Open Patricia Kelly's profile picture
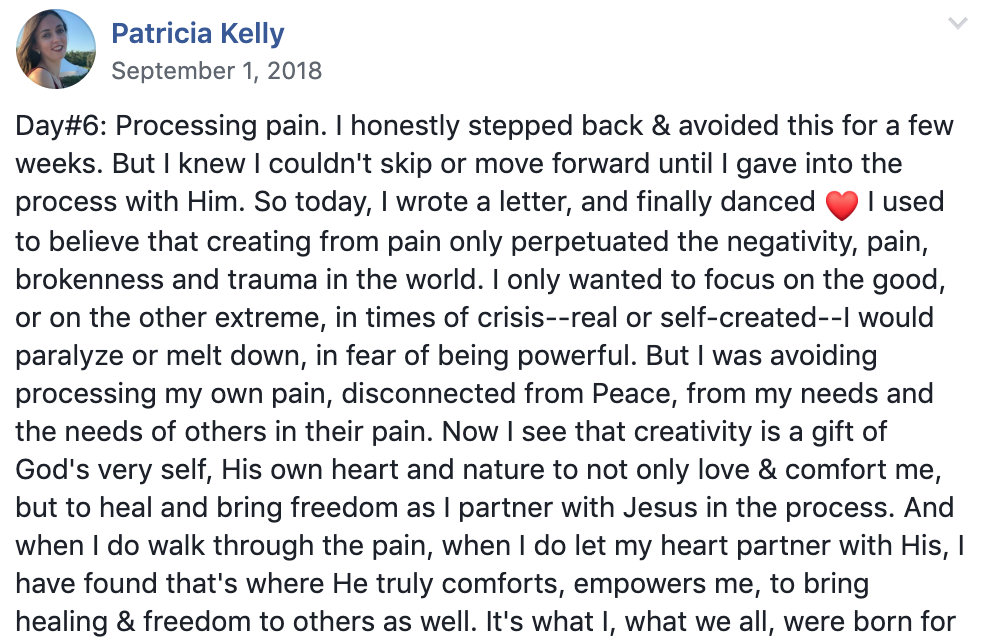 [x=56, y=48]
